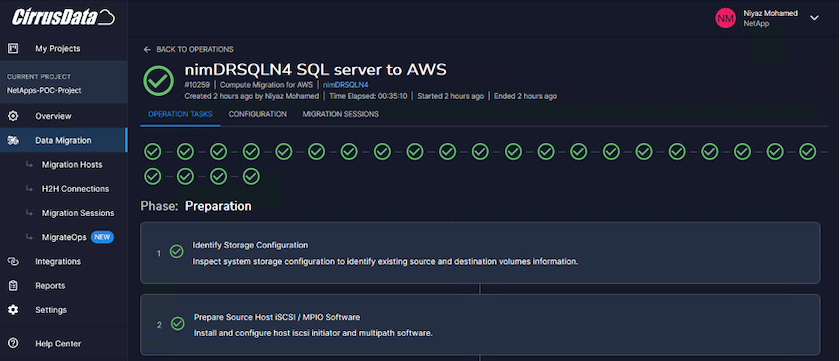Open MigrateOps submenu item

pos(64,237)
